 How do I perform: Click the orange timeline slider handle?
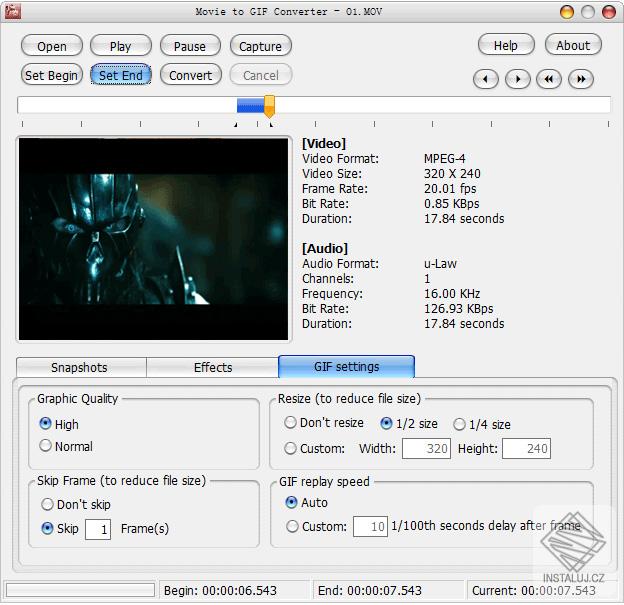[269, 106]
